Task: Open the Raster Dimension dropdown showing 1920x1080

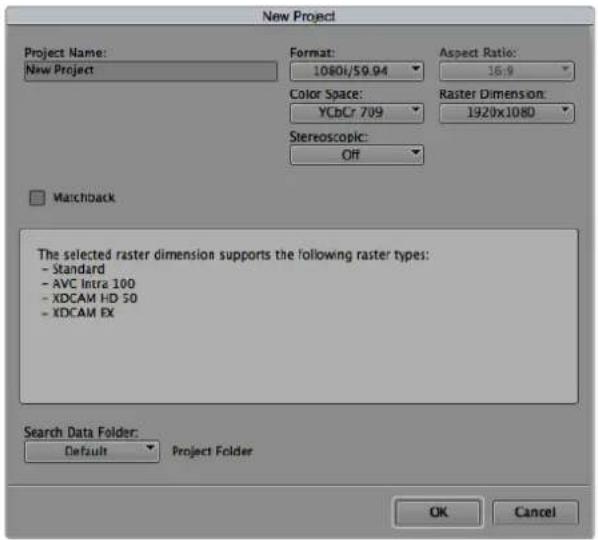Action: coord(506,112)
